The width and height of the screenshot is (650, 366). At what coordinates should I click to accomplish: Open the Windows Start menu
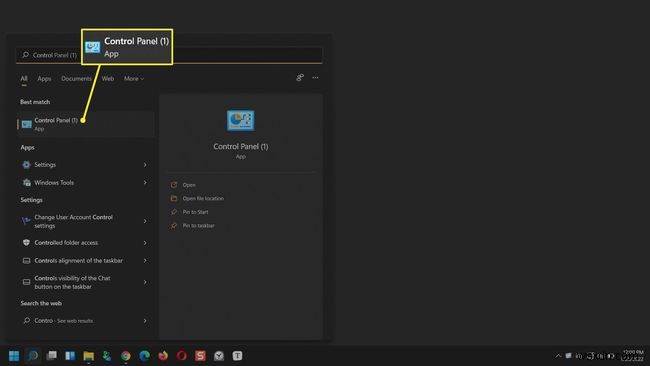coord(14,356)
